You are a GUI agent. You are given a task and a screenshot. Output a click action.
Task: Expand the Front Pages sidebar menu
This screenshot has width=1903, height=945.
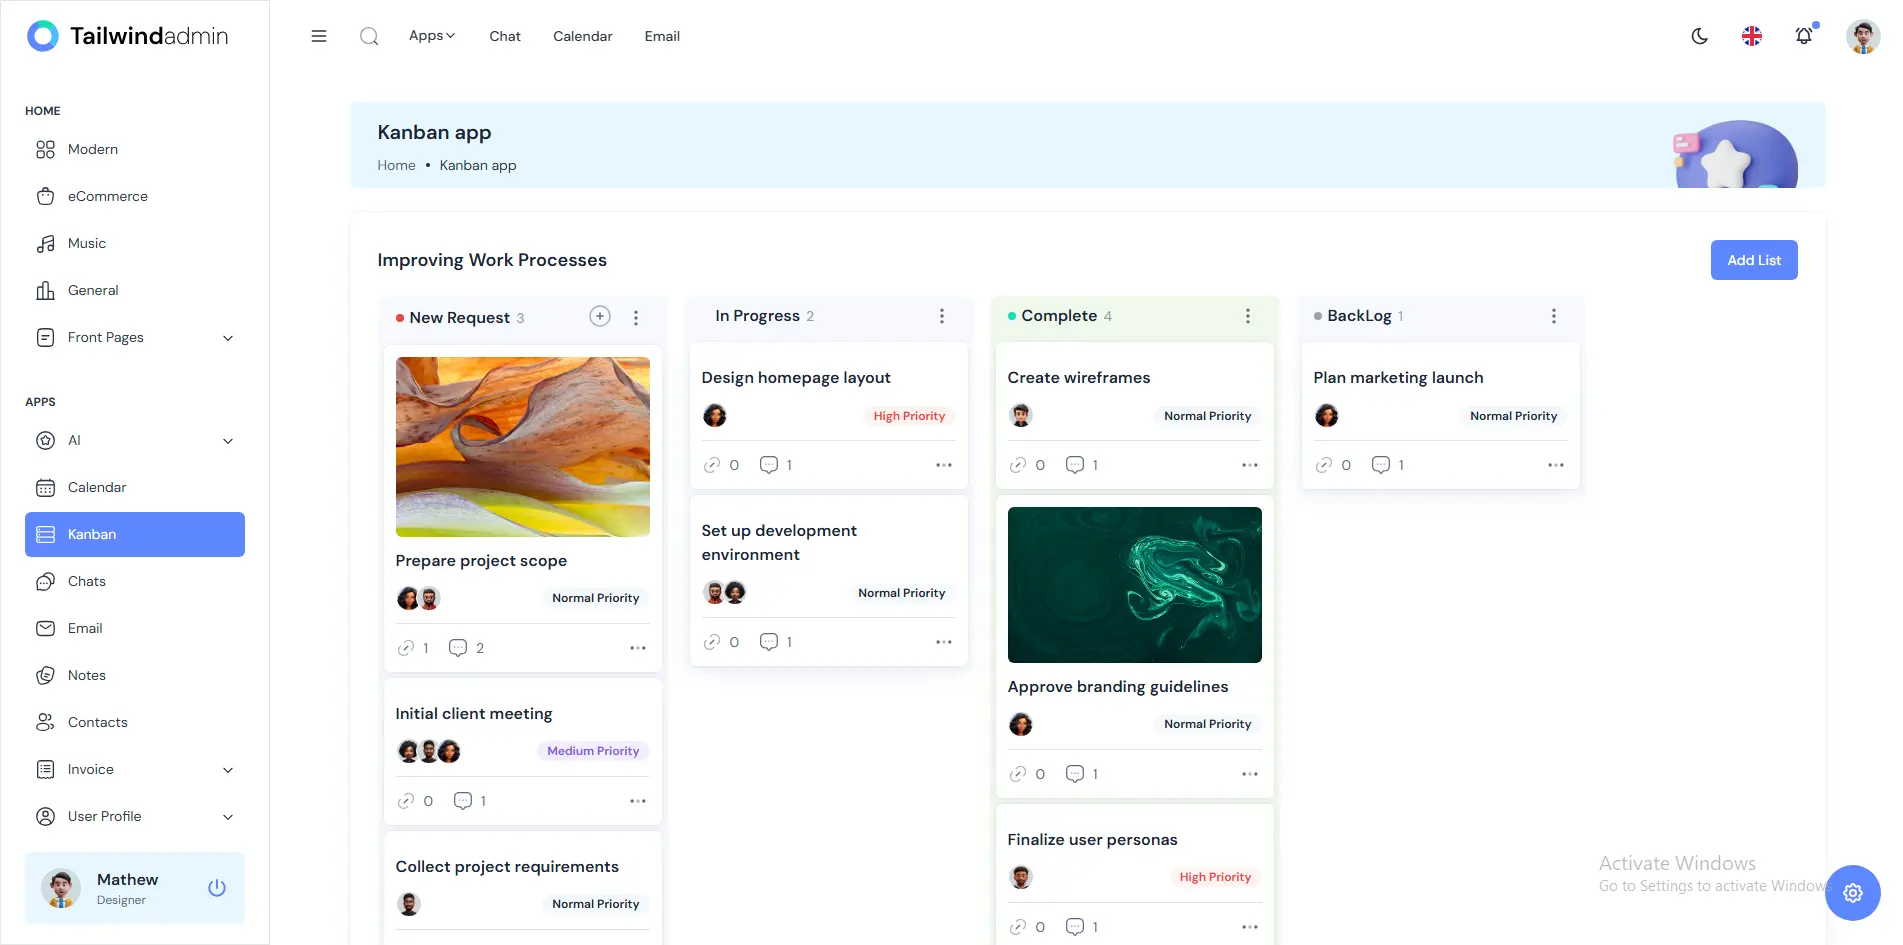coord(135,338)
